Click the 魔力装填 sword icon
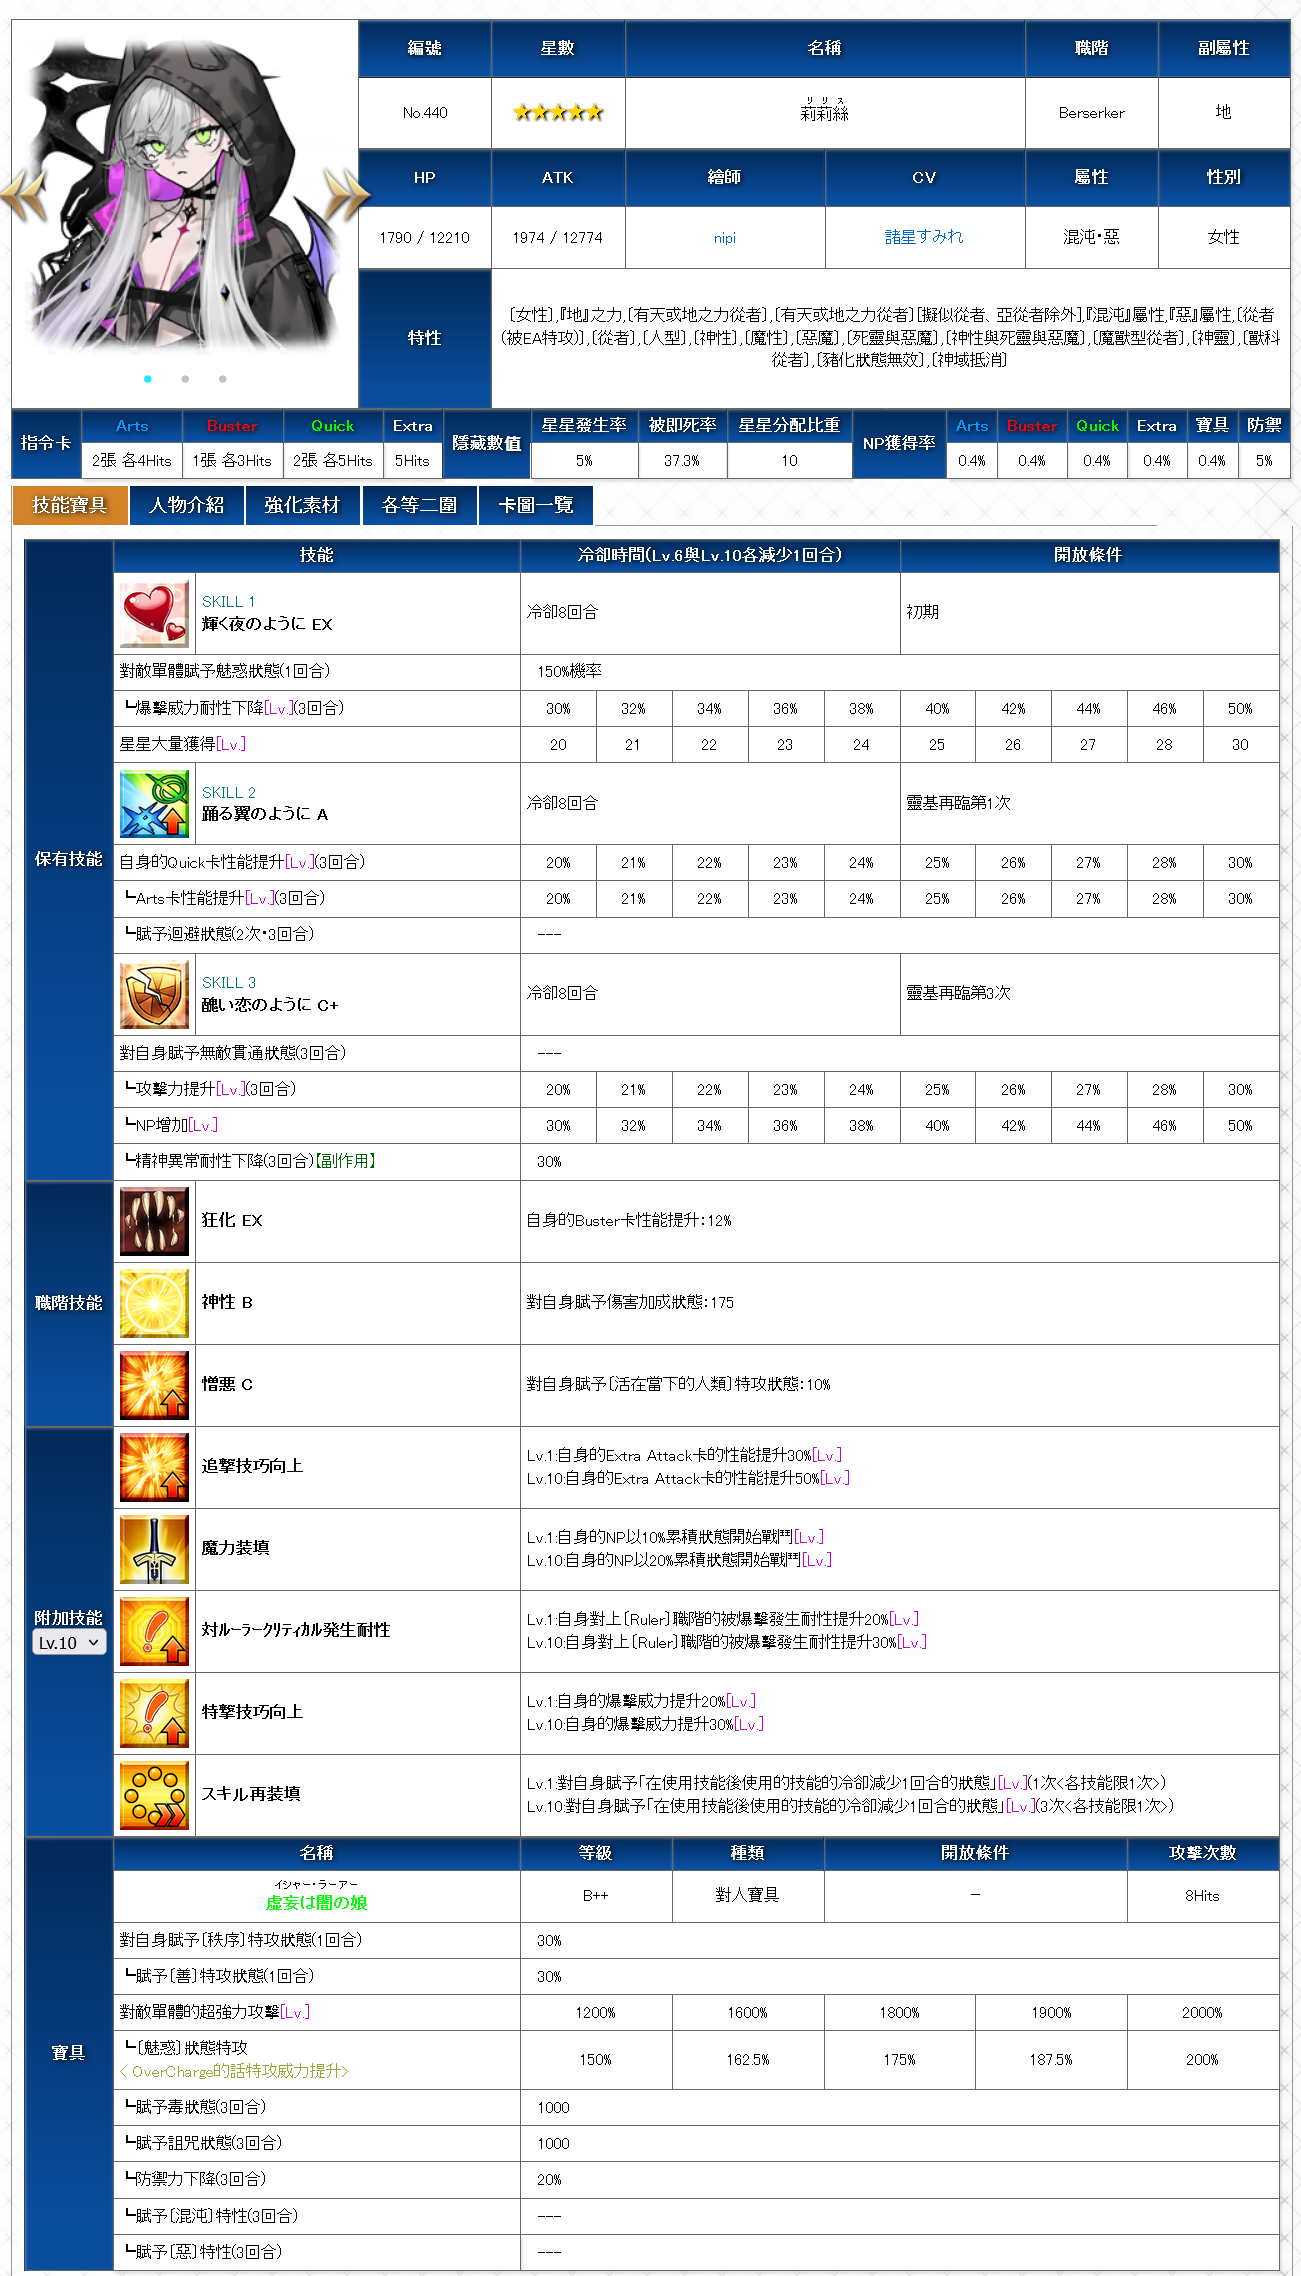Viewport: 1301px width, 2276px height. [x=154, y=1549]
